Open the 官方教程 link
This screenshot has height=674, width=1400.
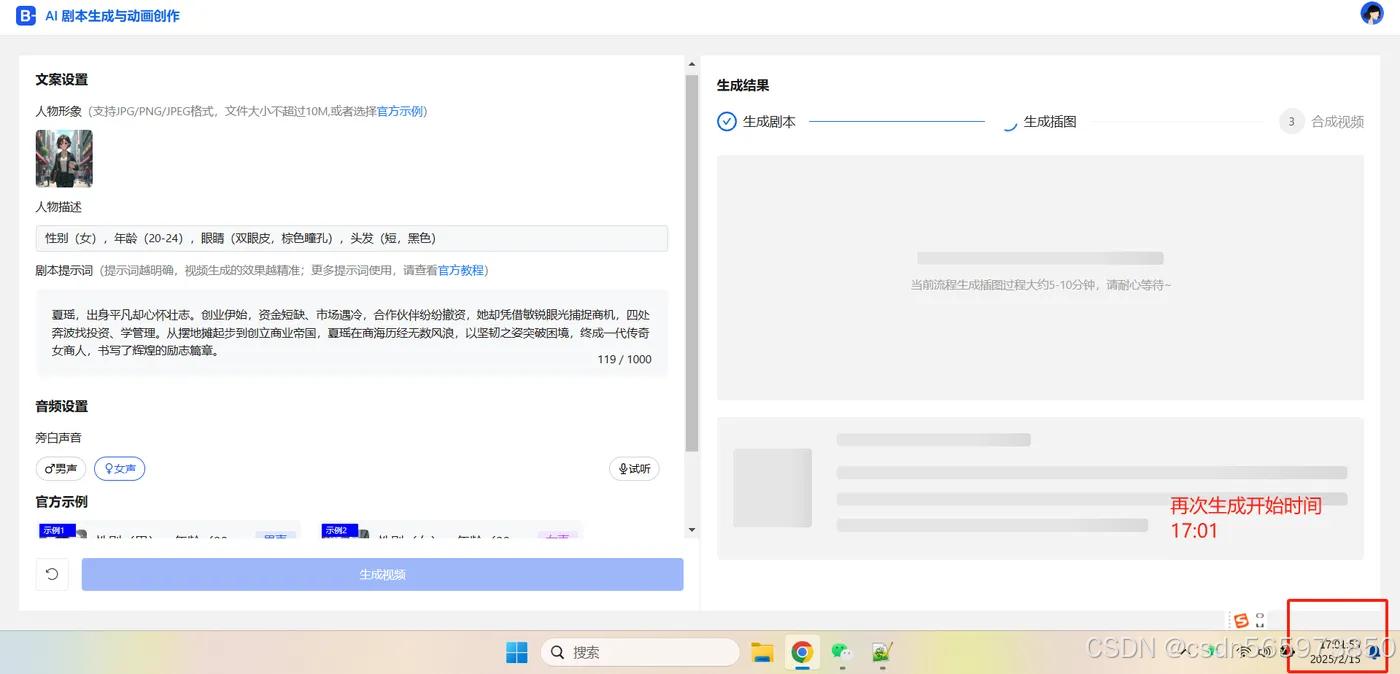pyautogui.click(x=461, y=270)
